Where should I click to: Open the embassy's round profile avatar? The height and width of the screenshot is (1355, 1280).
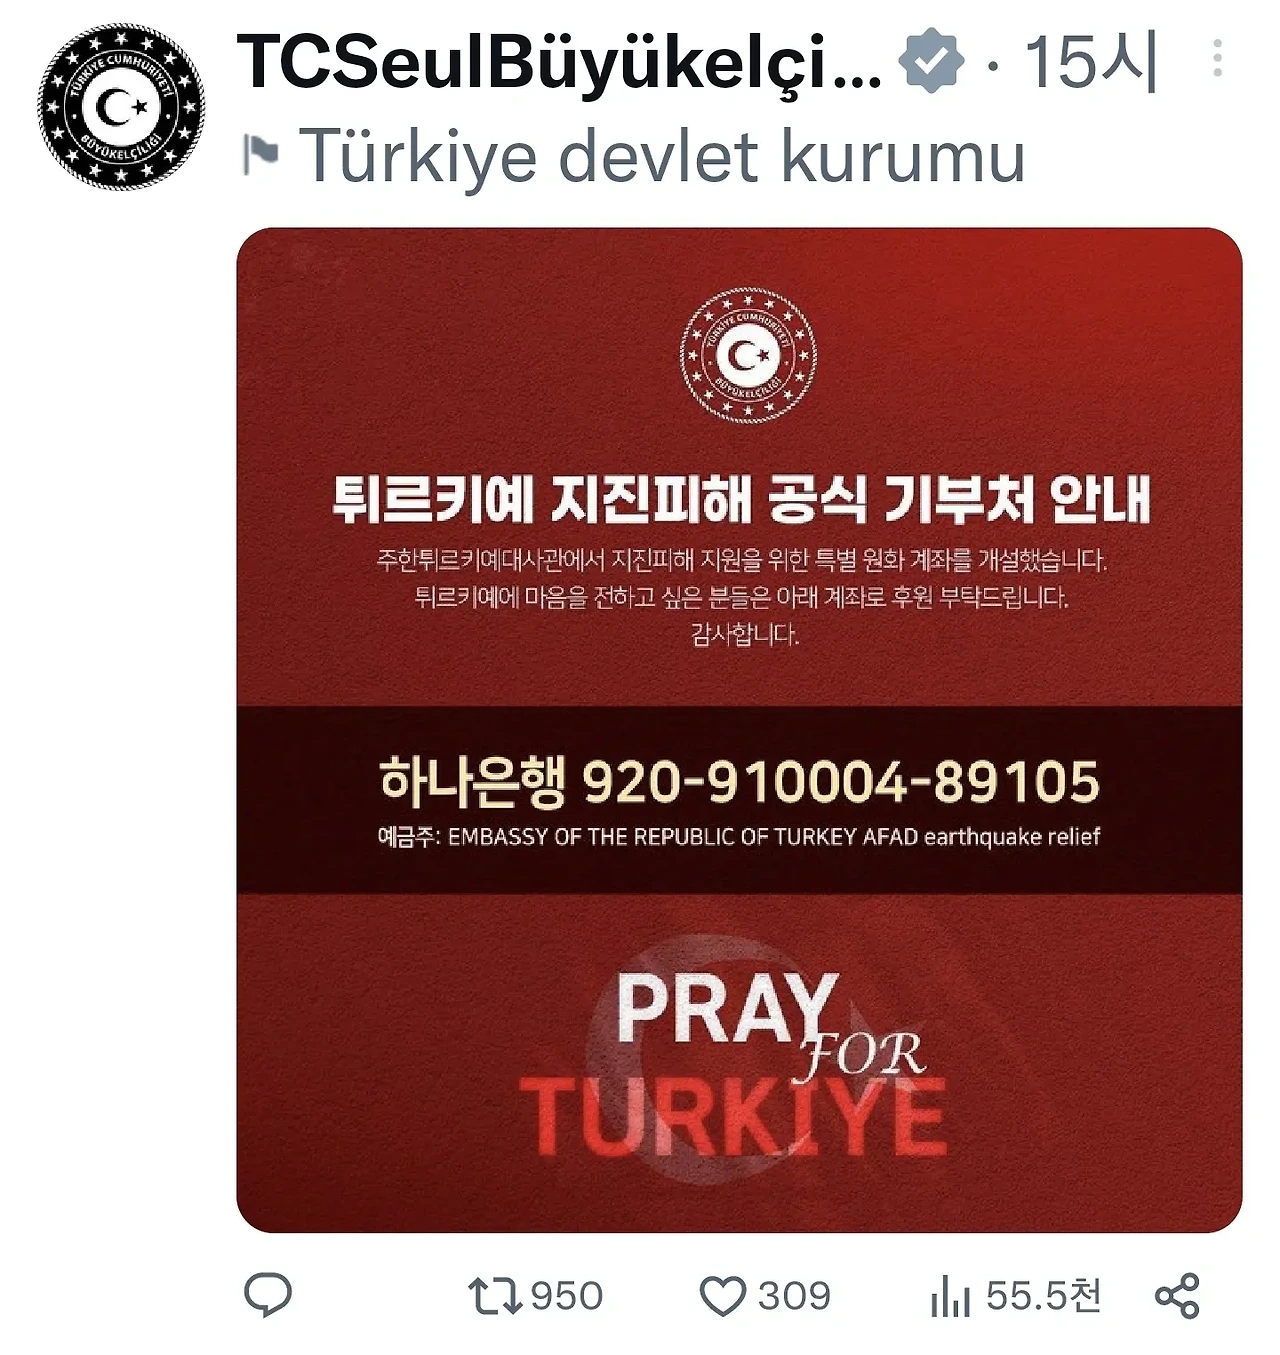[x=121, y=107]
